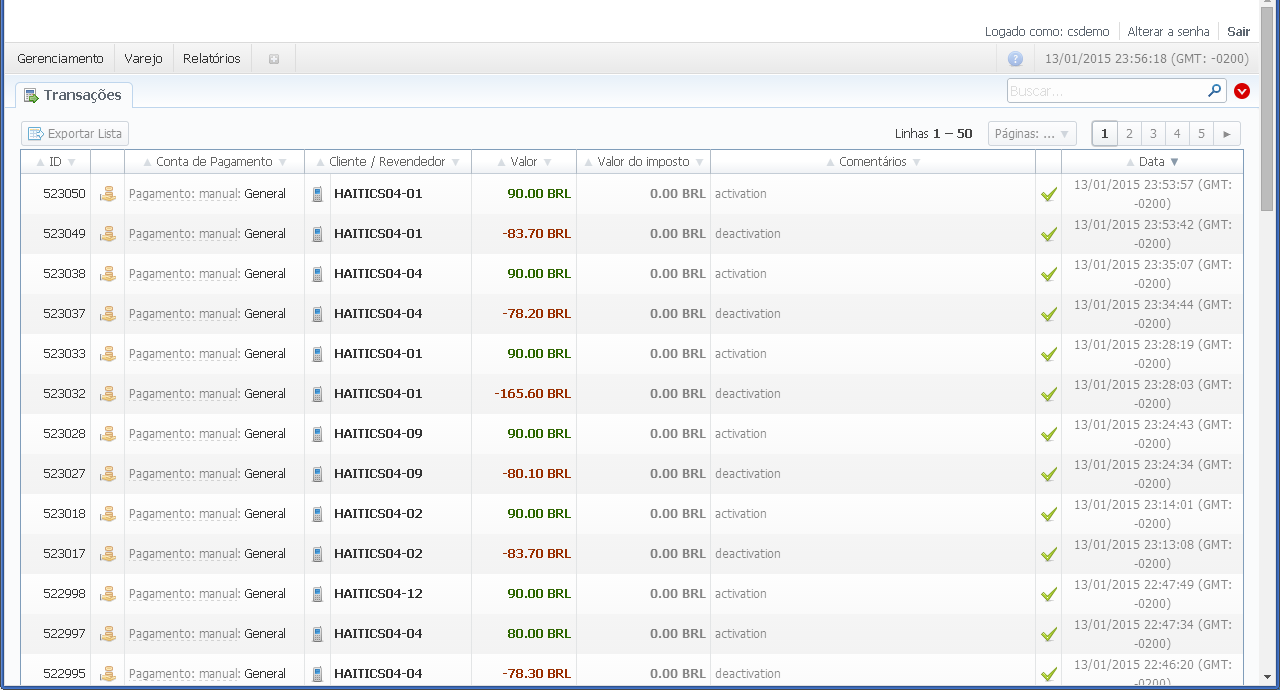1280x690 pixels.
Task: Click green checkmark for transaction 523038
Action: (x=1049, y=274)
